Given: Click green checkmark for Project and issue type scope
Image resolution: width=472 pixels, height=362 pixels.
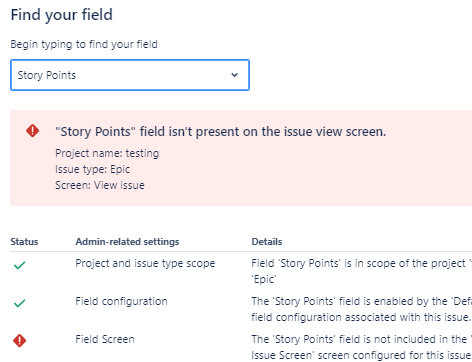Looking at the screenshot, I should tap(19, 265).
